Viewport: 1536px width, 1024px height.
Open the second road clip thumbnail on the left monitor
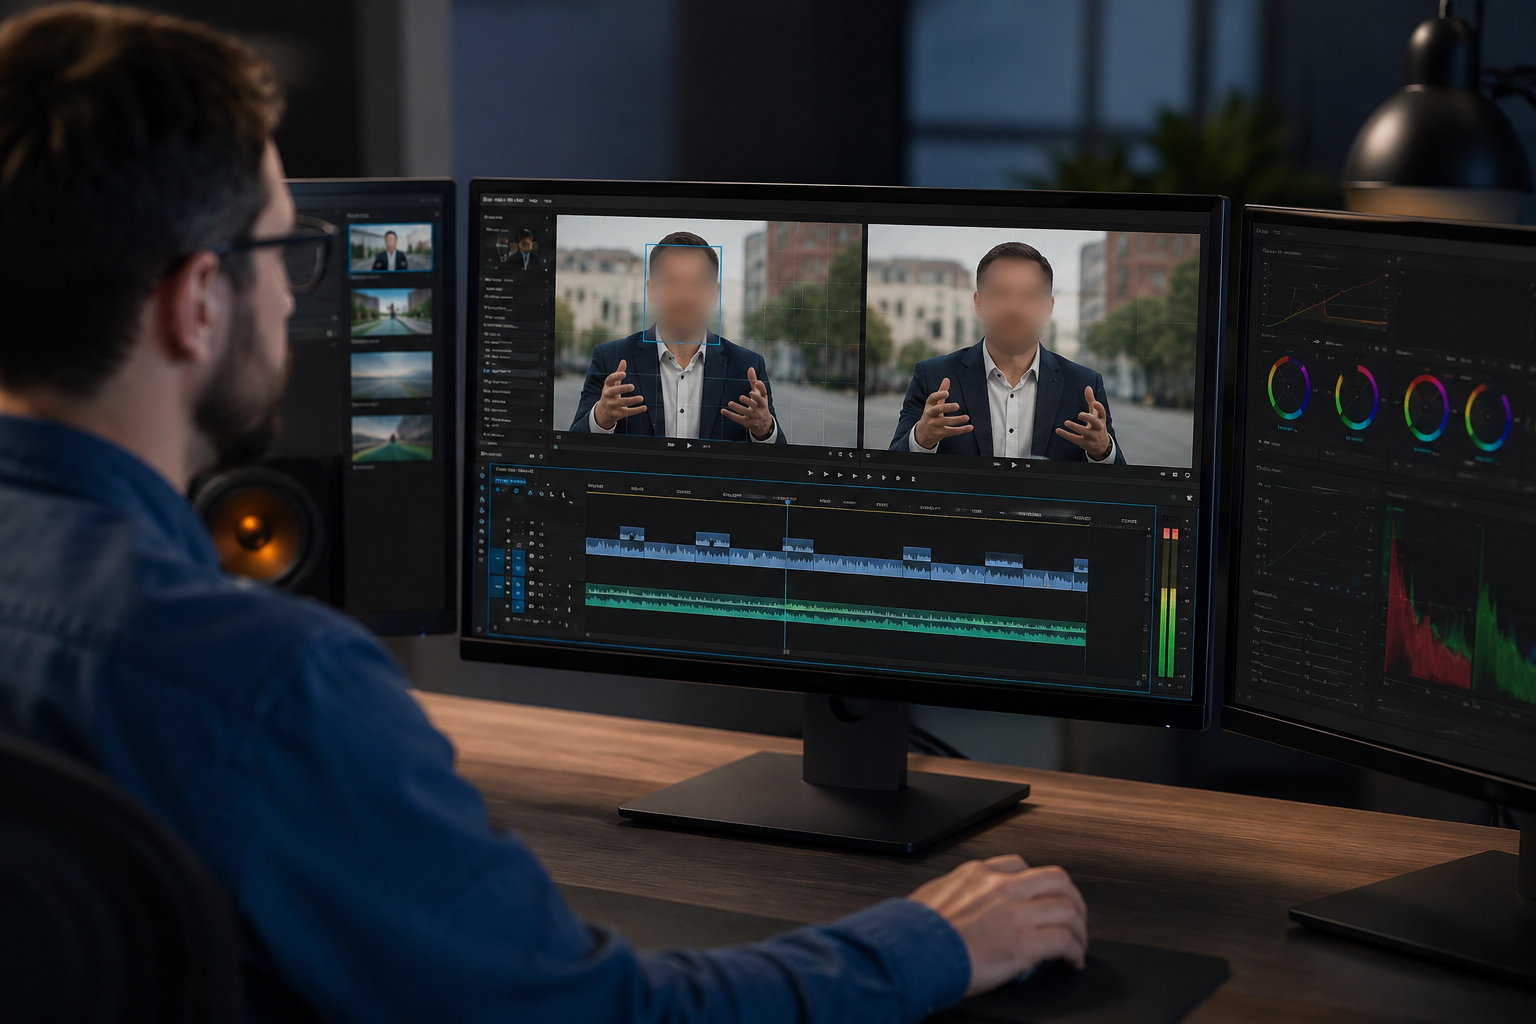point(391,312)
